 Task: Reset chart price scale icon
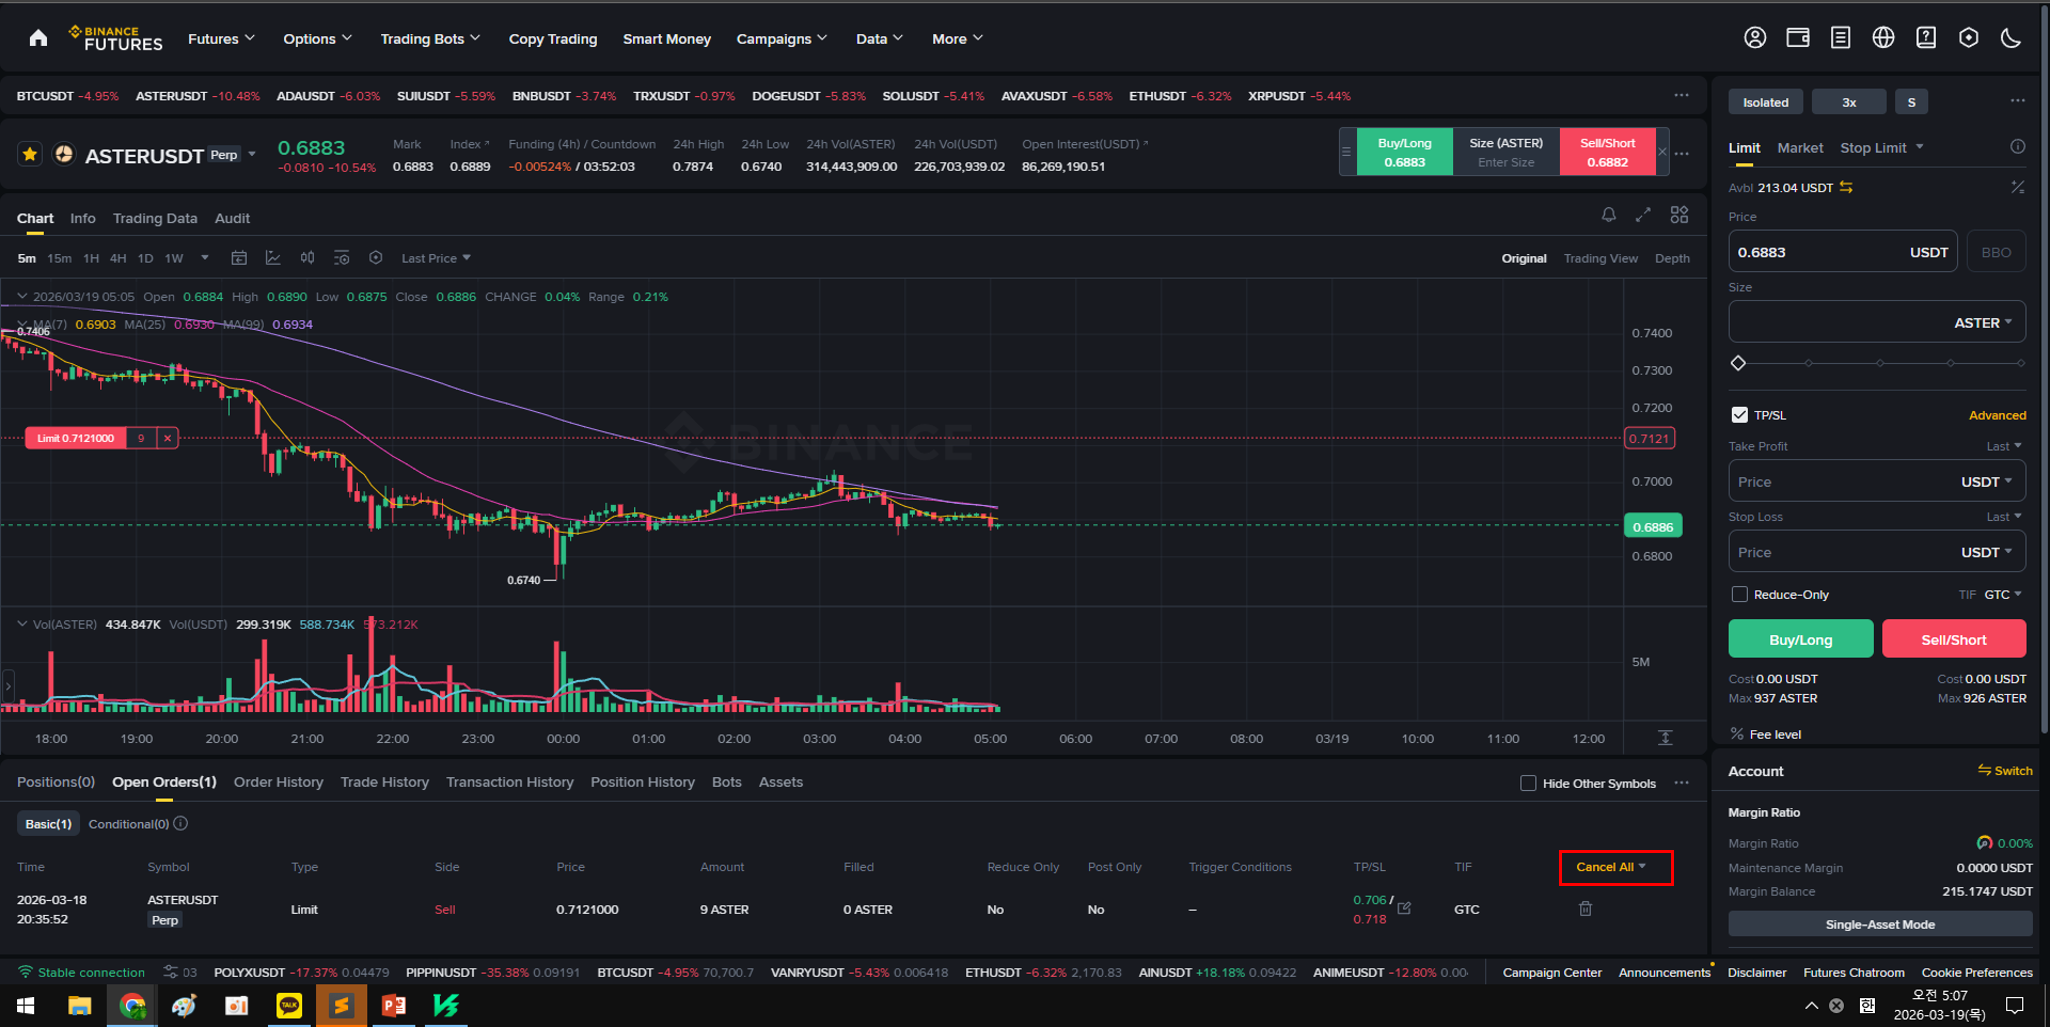point(1665,738)
